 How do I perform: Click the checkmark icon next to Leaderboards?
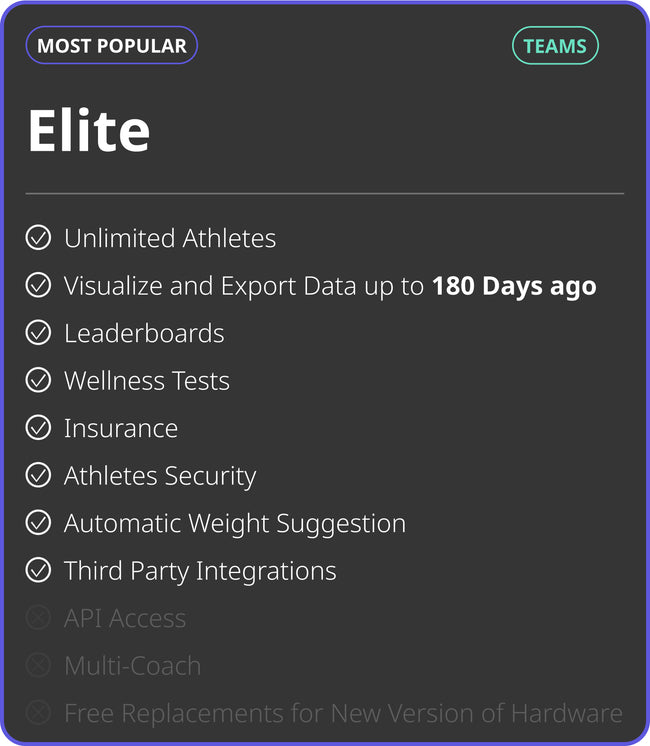pyautogui.click(x=38, y=333)
